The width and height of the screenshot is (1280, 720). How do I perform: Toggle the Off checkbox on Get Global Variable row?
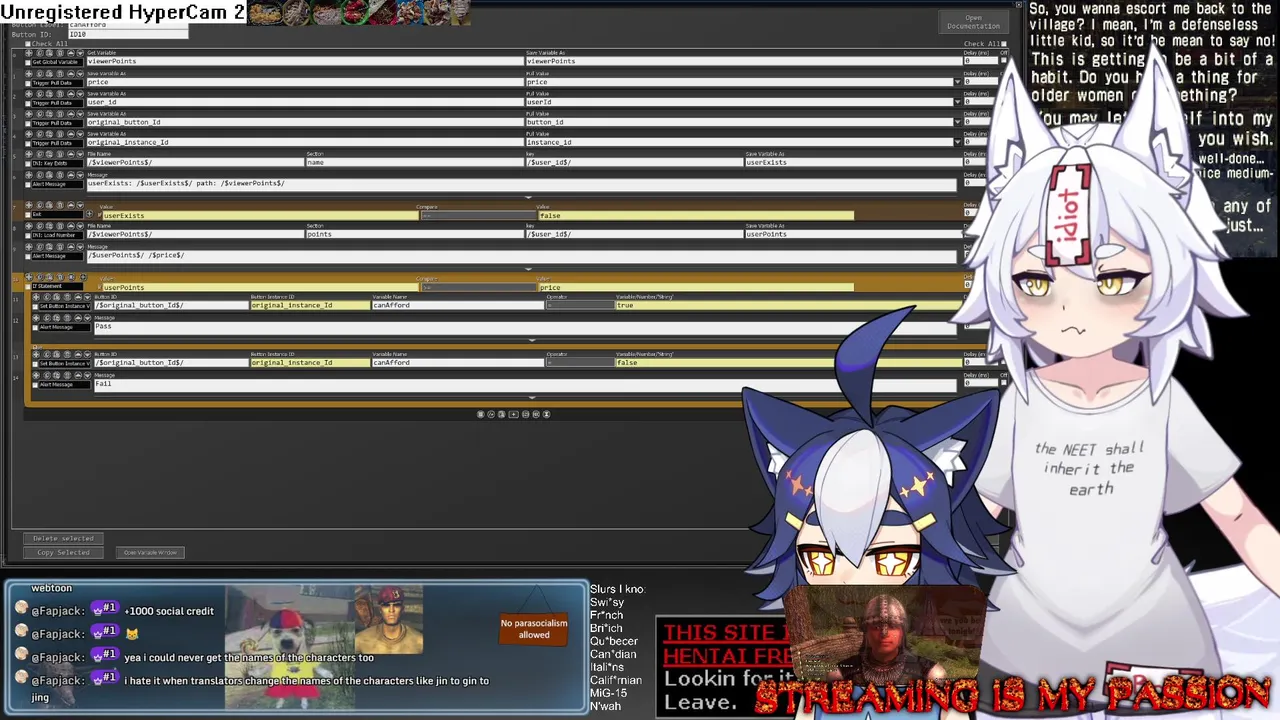1003,60
